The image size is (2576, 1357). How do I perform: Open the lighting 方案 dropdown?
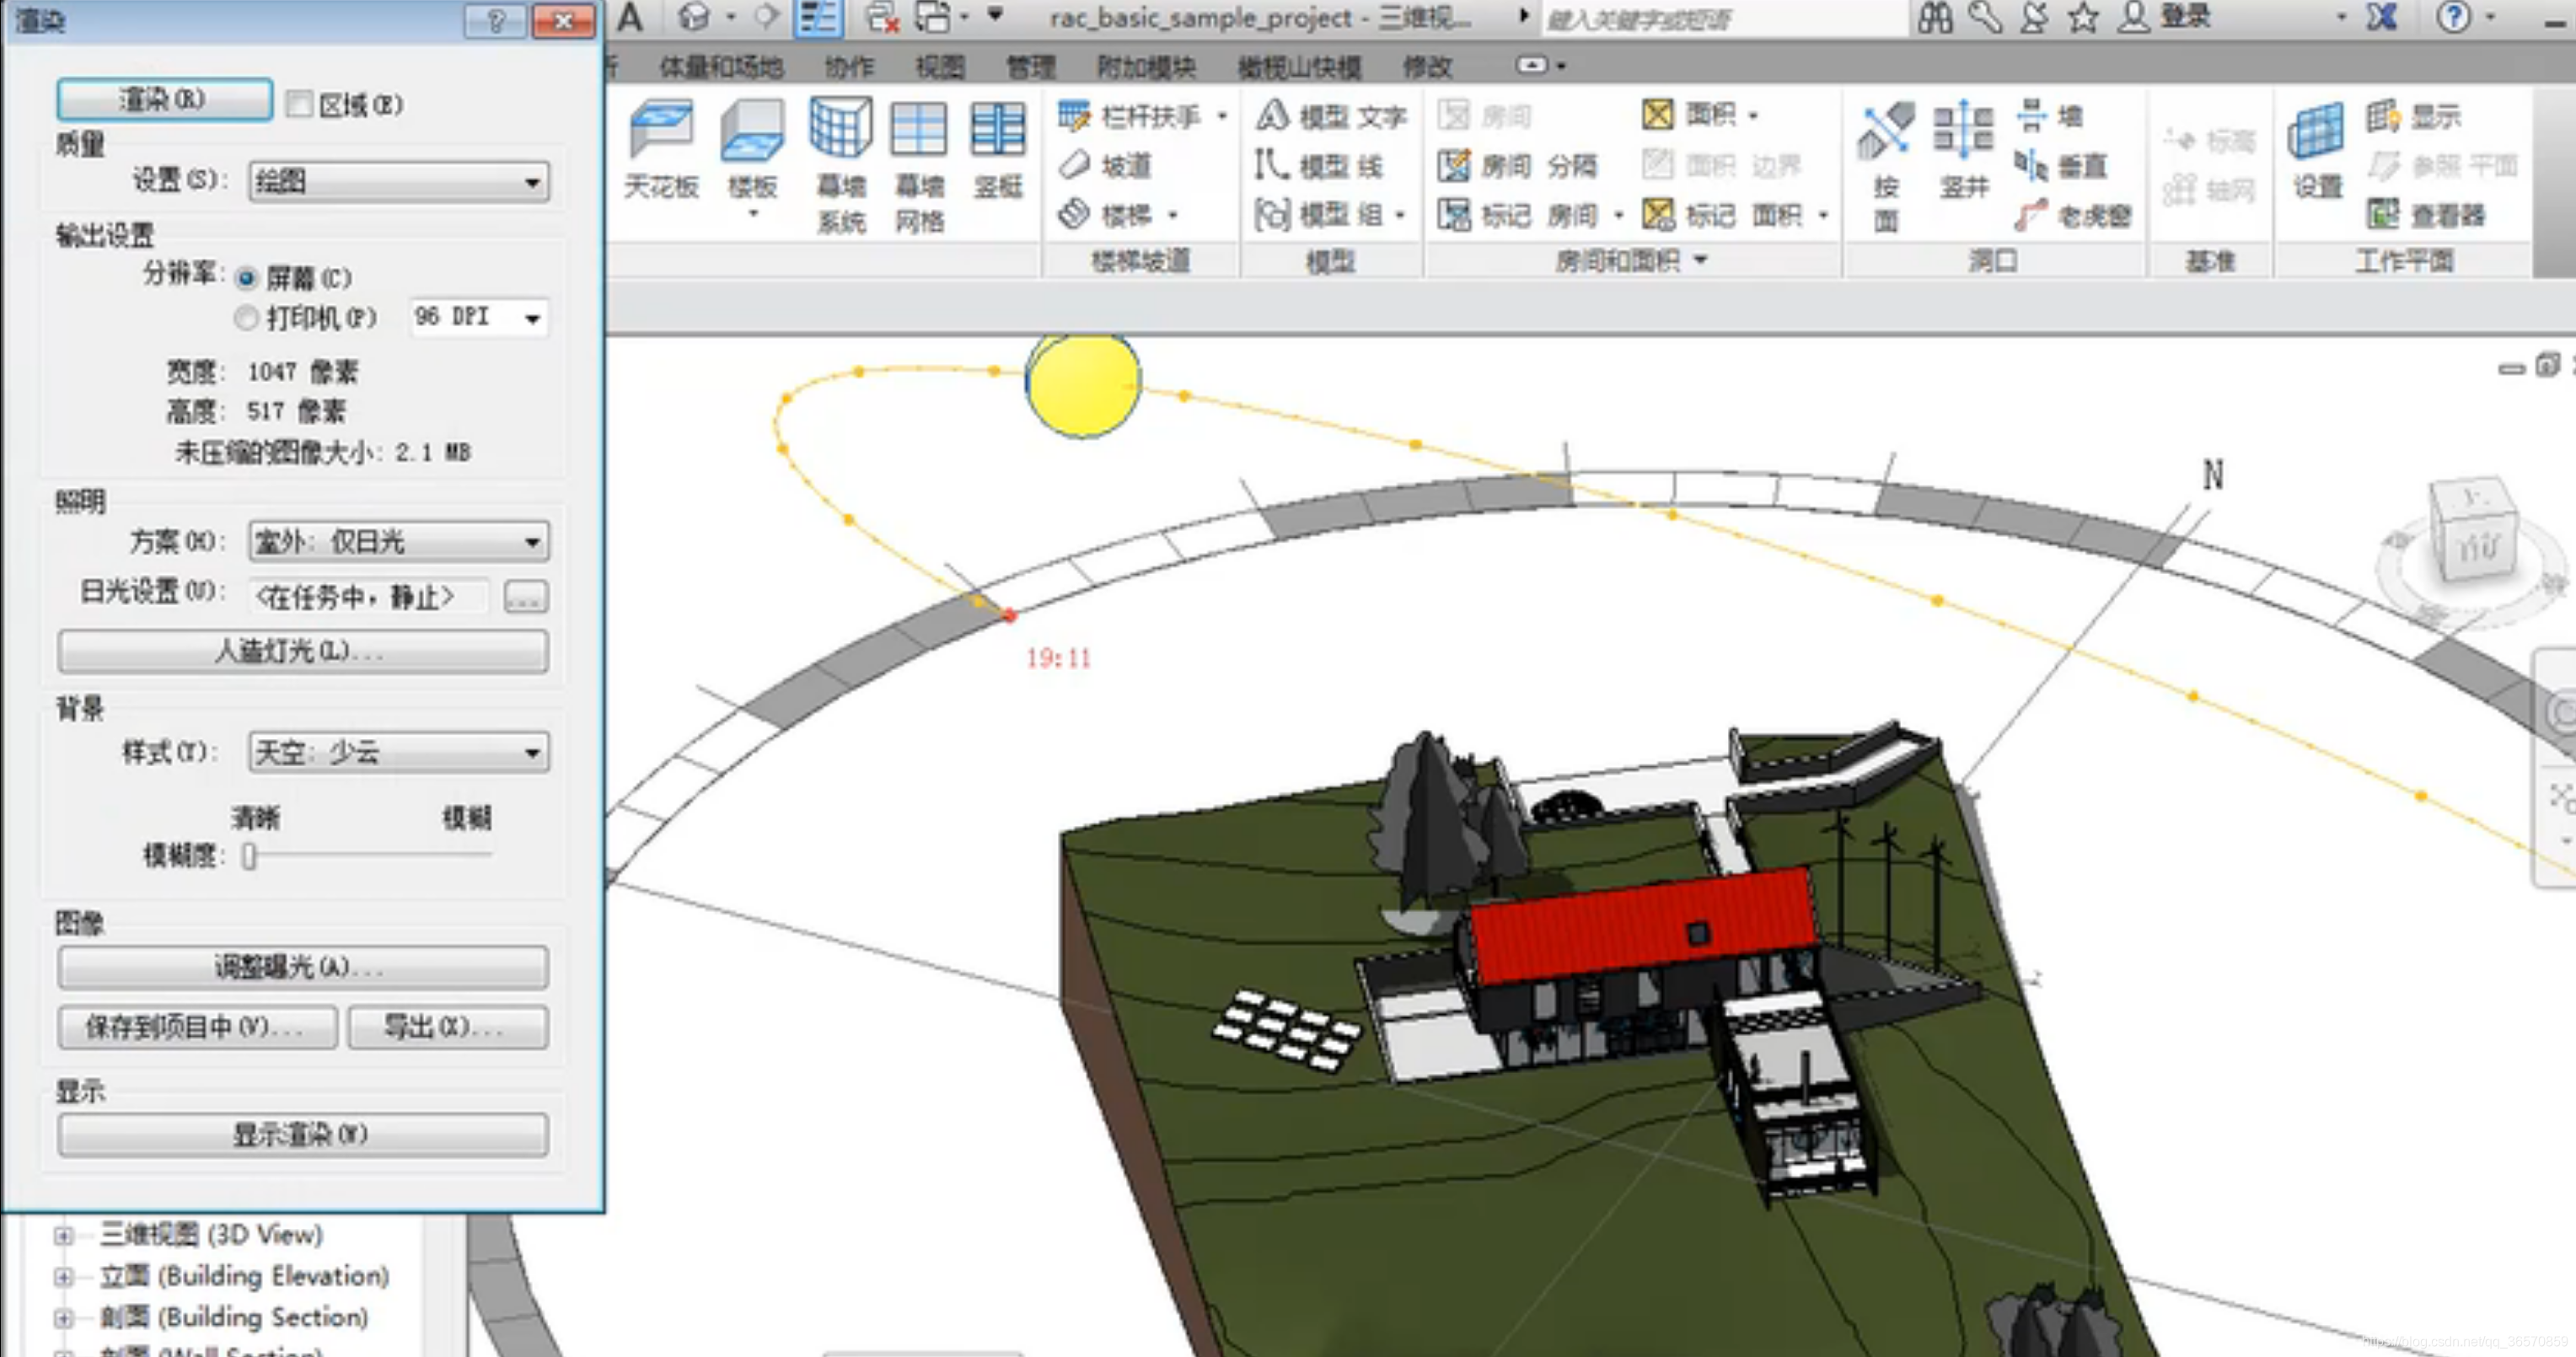398,542
